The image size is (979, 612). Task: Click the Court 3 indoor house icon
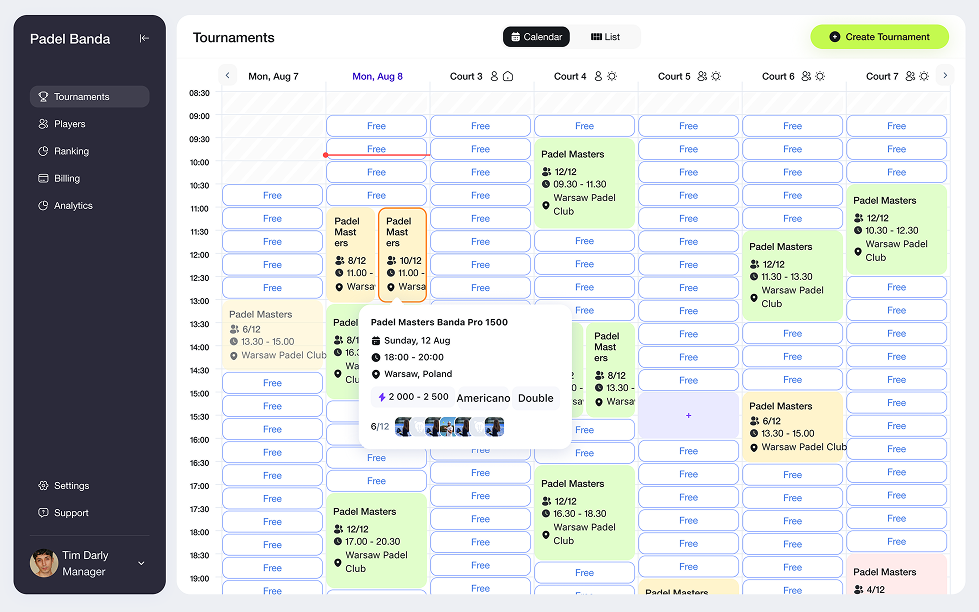pyautogui.click(x=508, y=76)
